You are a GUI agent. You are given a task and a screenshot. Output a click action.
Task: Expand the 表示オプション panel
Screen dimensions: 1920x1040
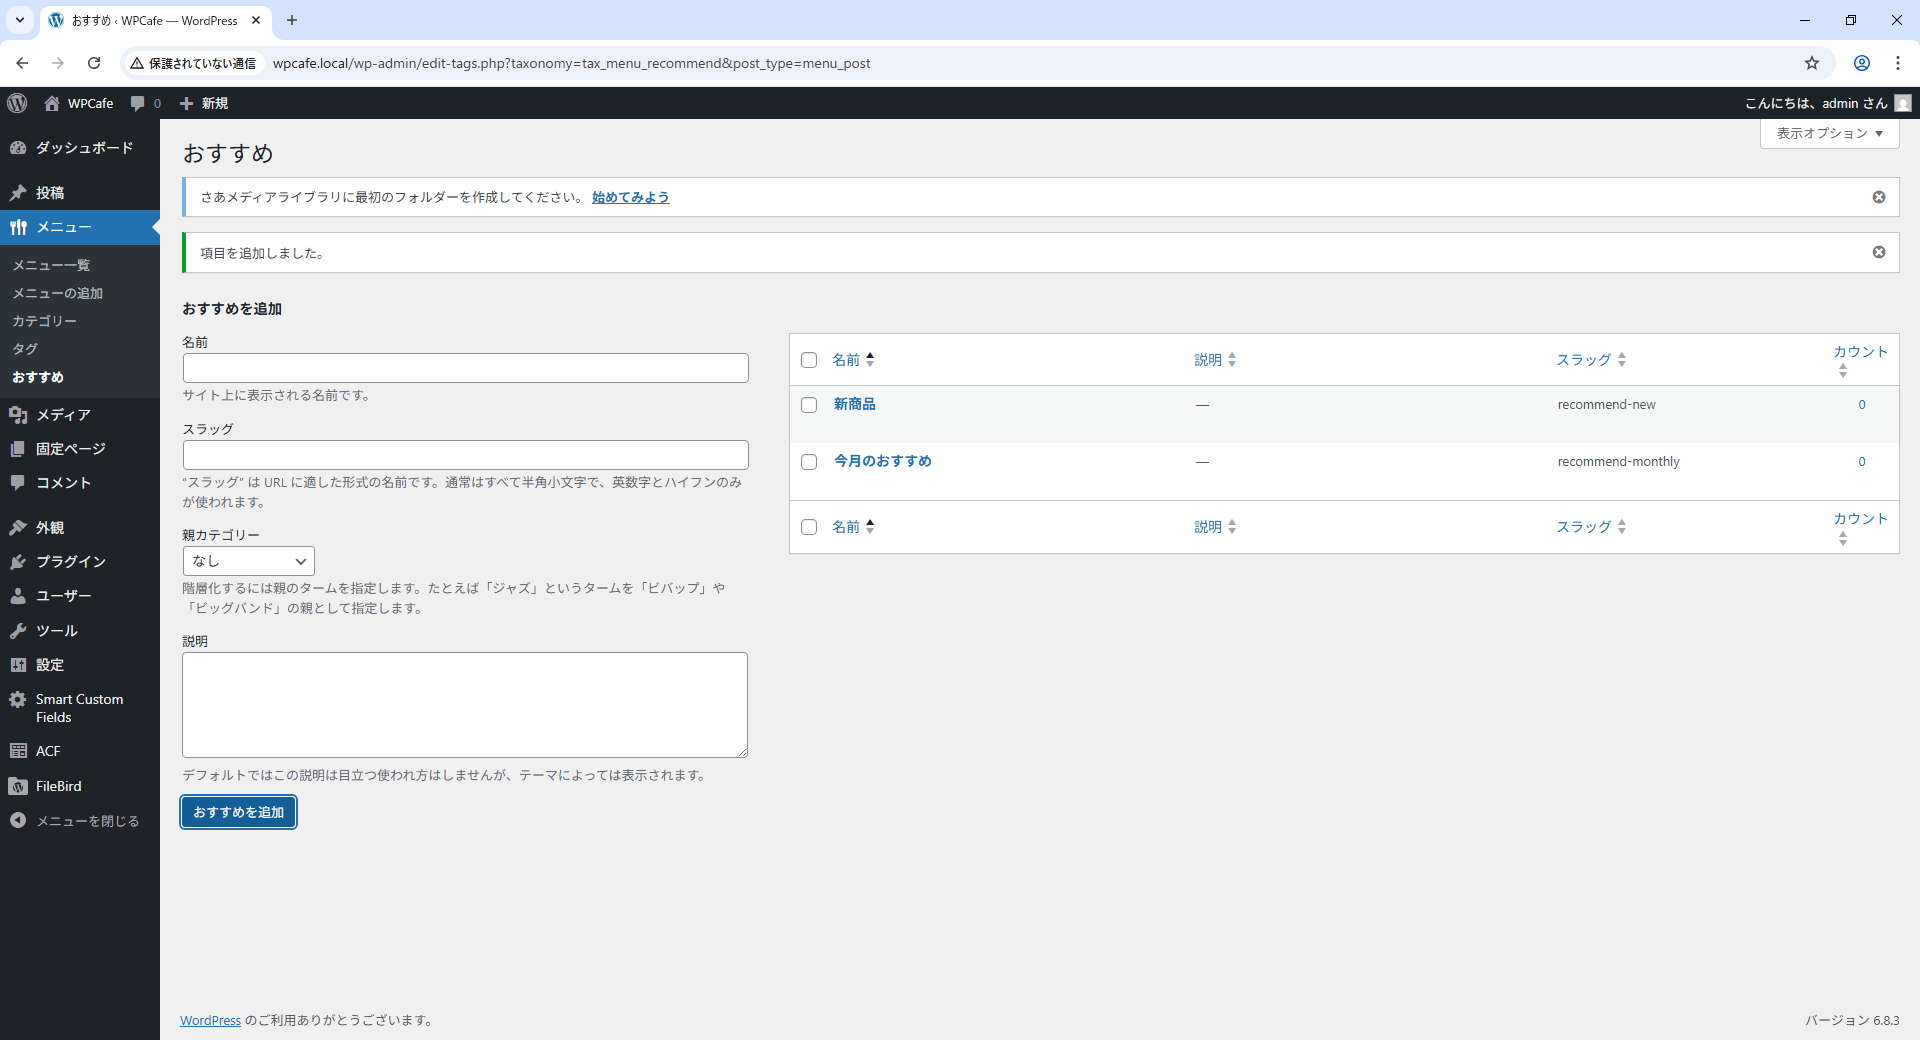(1828, 133)
